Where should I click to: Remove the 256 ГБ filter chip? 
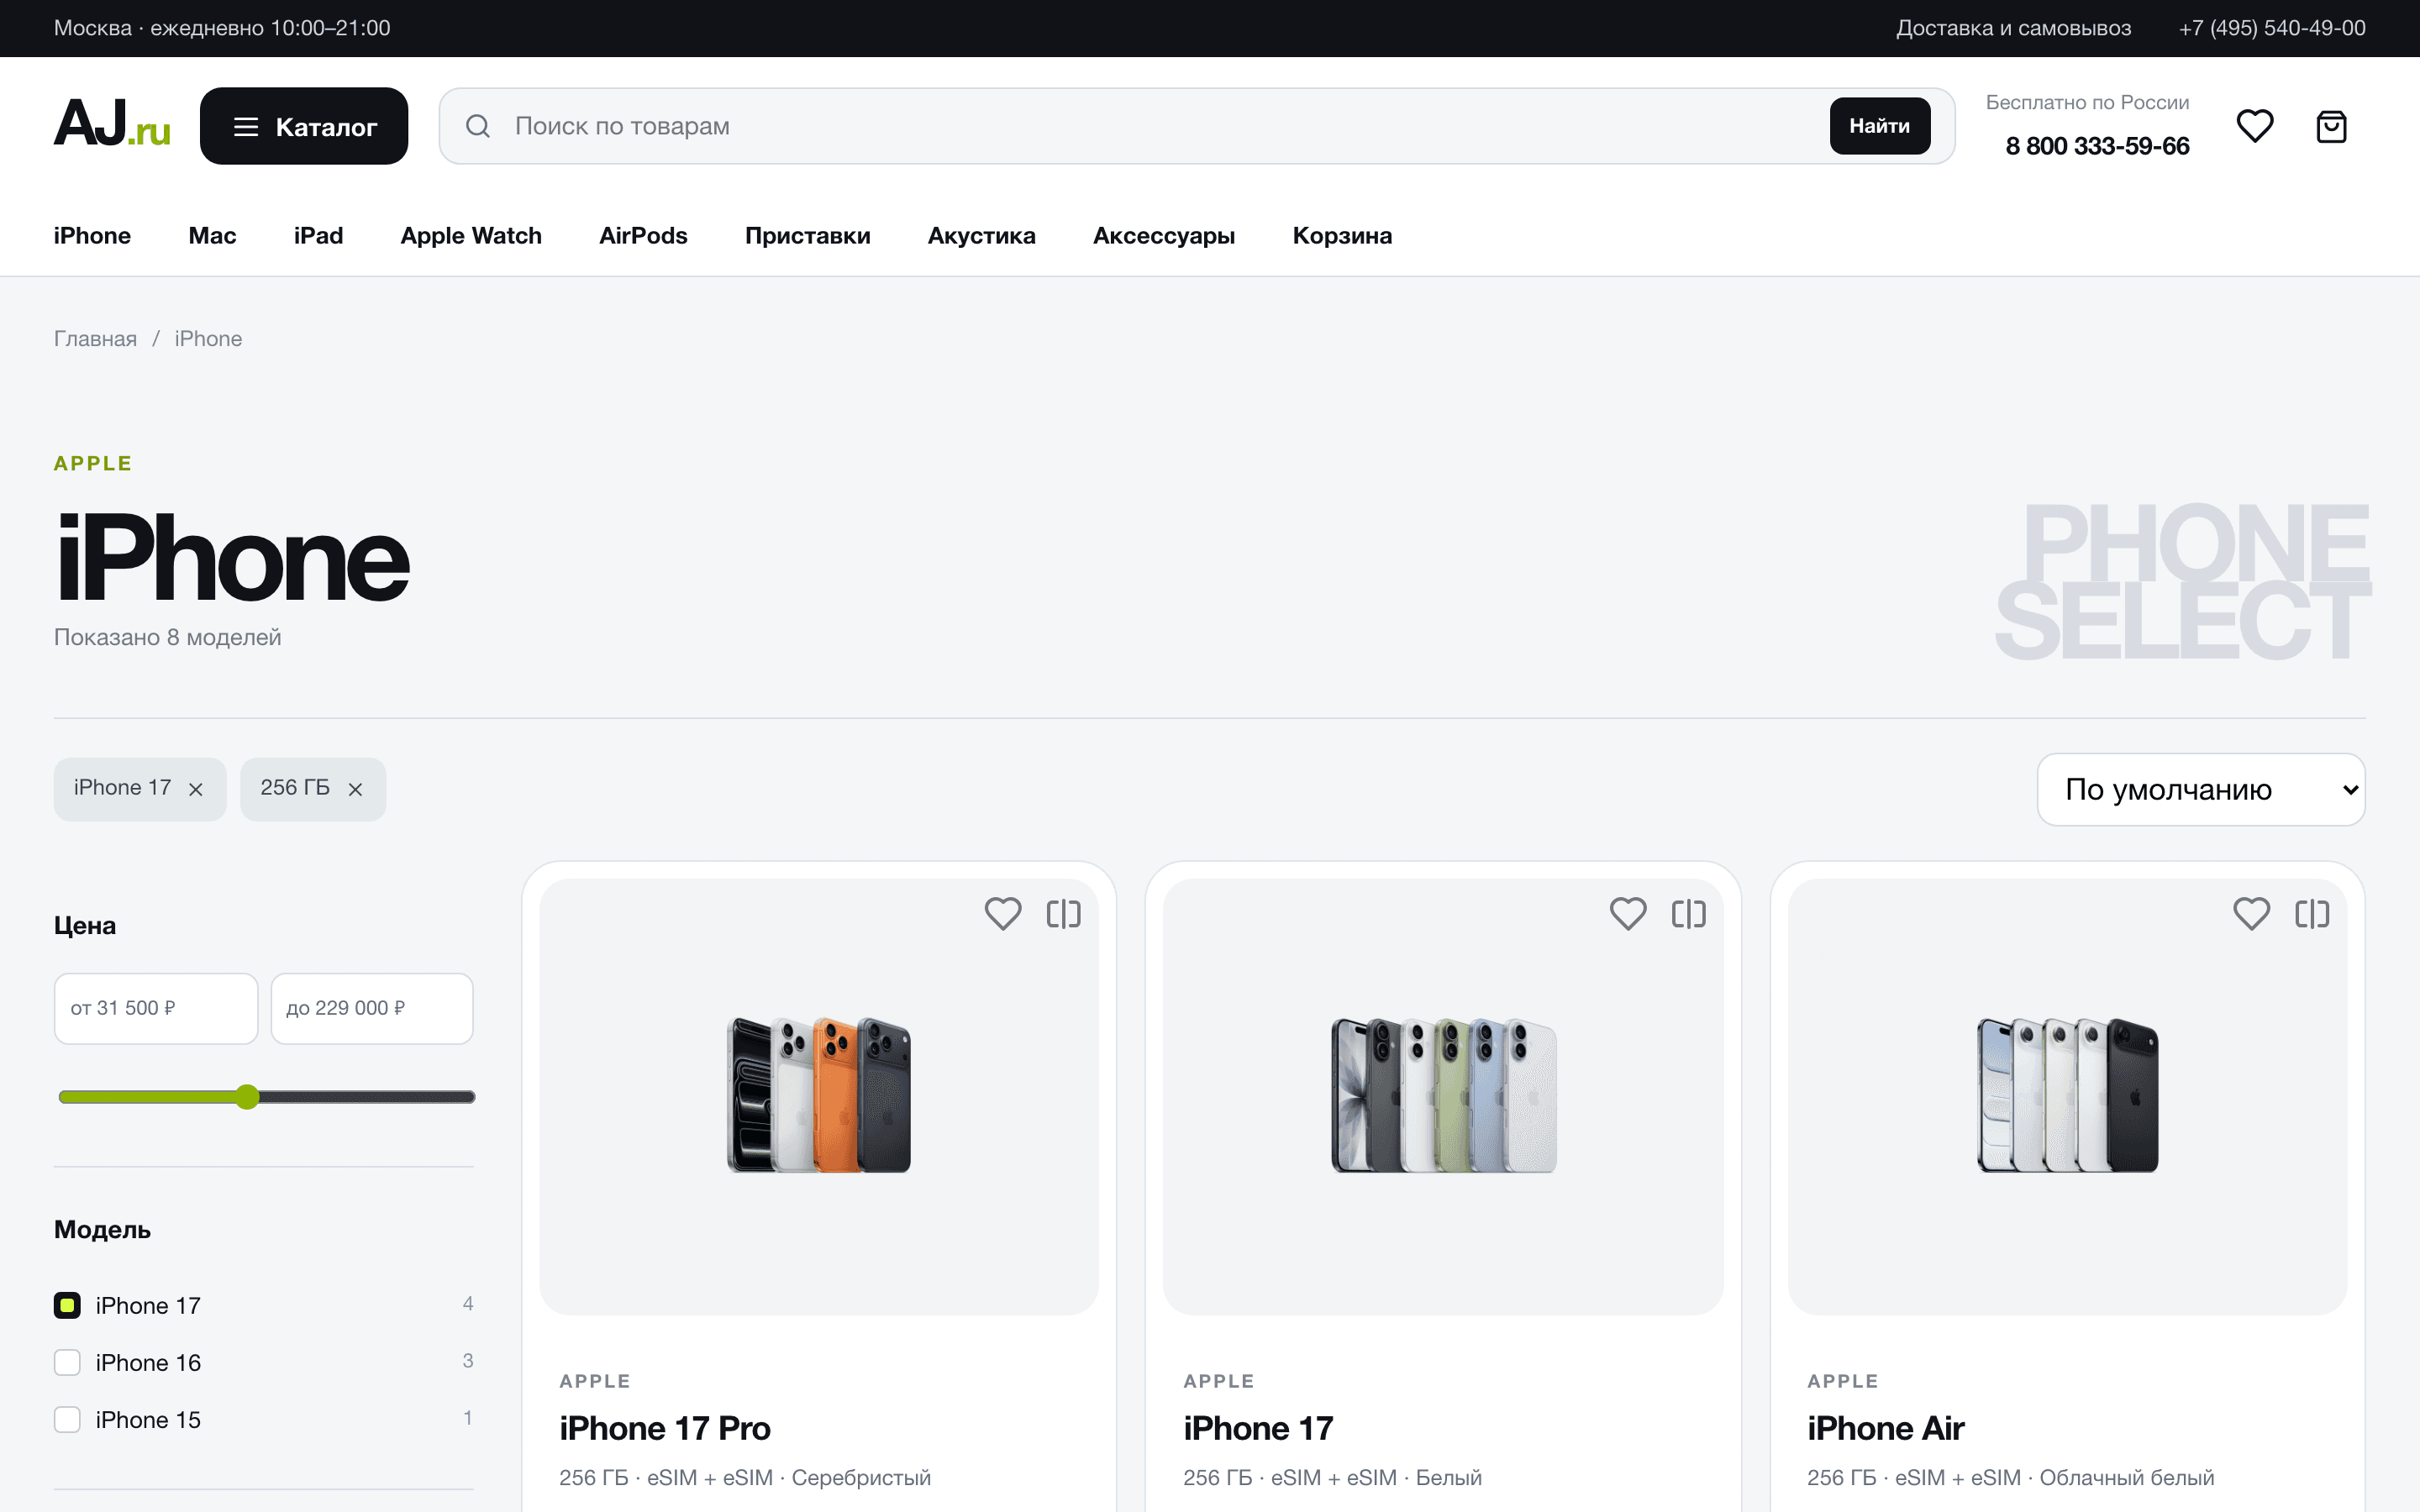click(x=355, y=790)
